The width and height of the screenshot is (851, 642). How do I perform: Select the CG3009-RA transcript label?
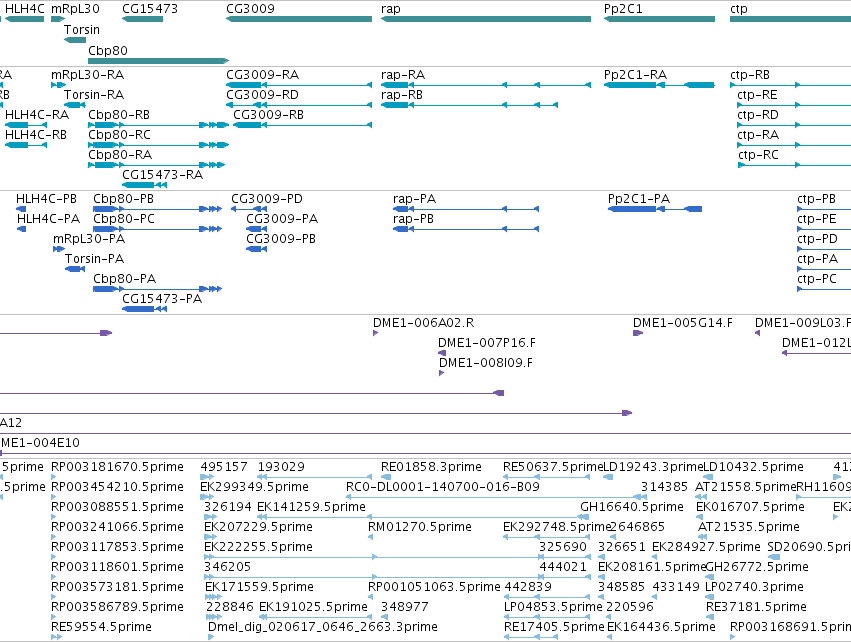pos(263,74)
